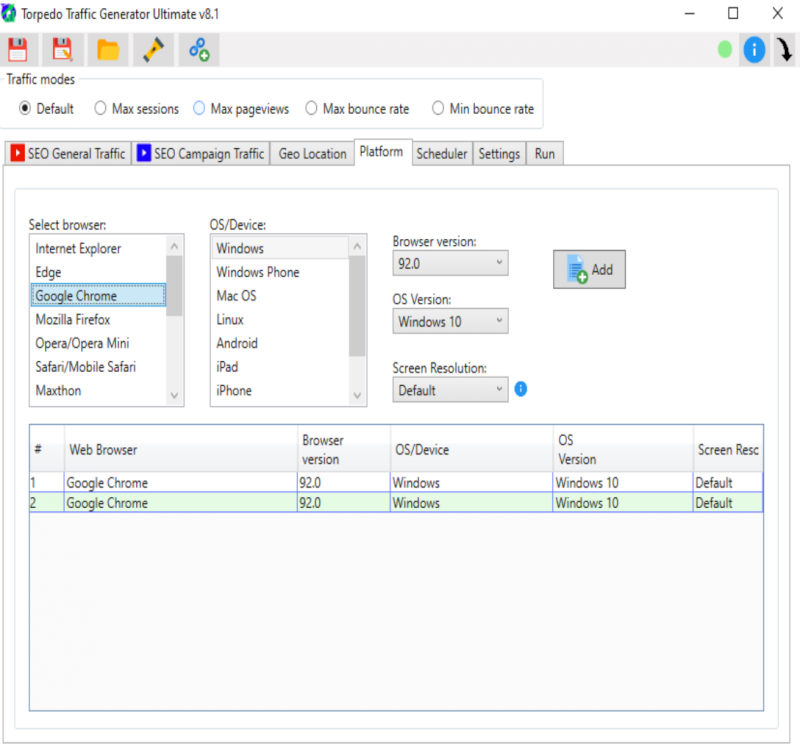Viewport: 800px width, 747px height.
Task: Select Mozilla Firefox in browser list
Action: click(73, 320)
